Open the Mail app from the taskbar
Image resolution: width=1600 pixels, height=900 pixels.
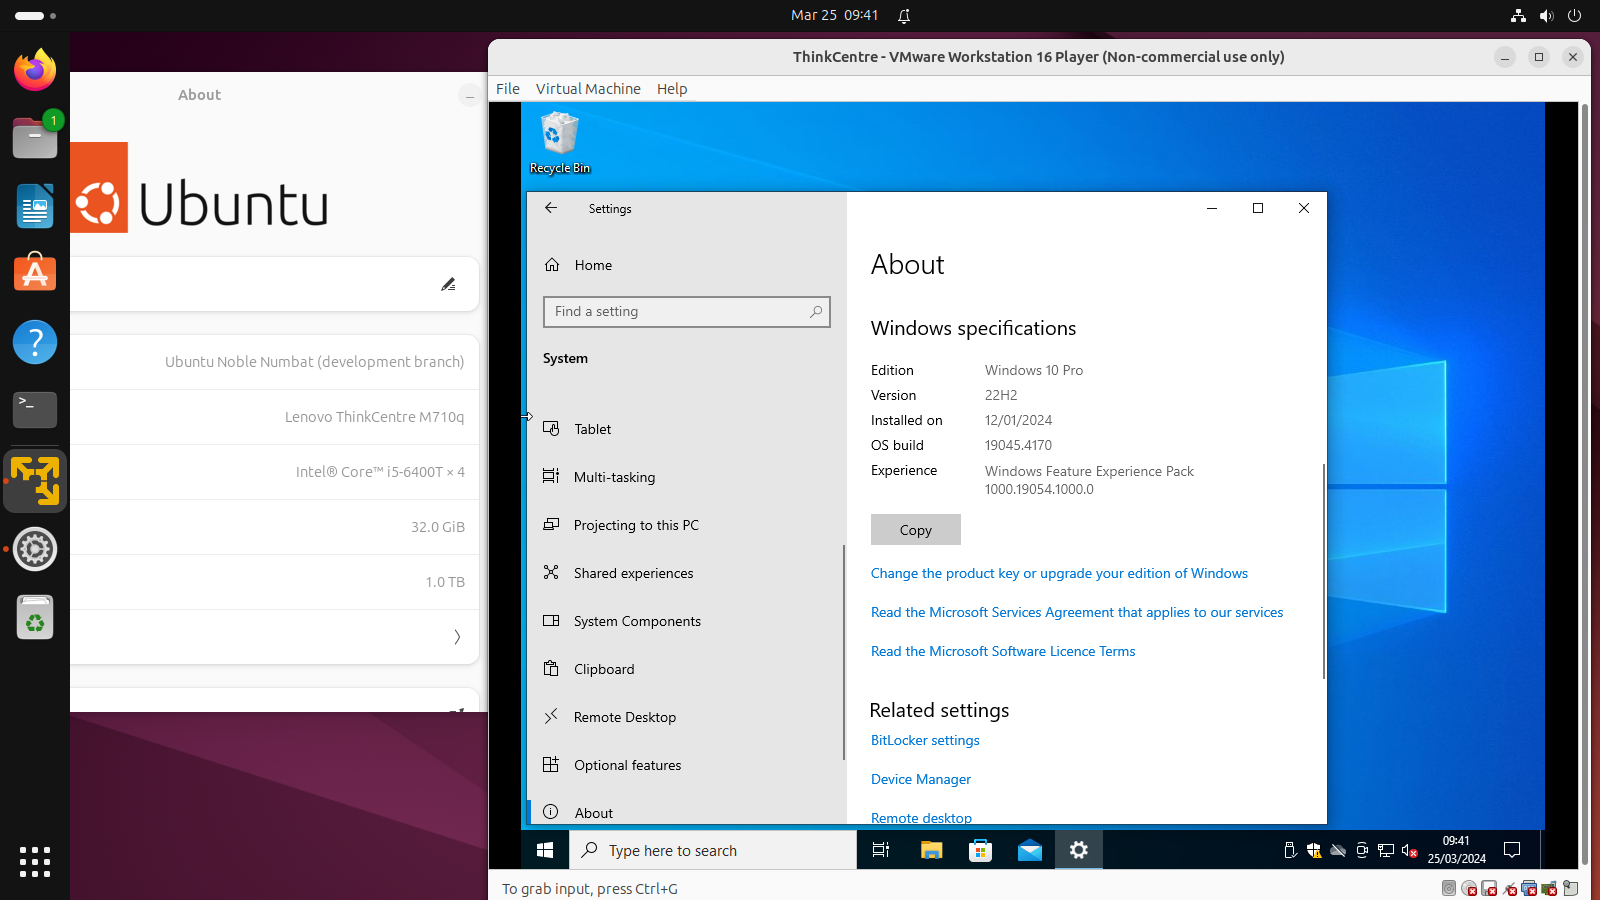[x=1030, y=850]
